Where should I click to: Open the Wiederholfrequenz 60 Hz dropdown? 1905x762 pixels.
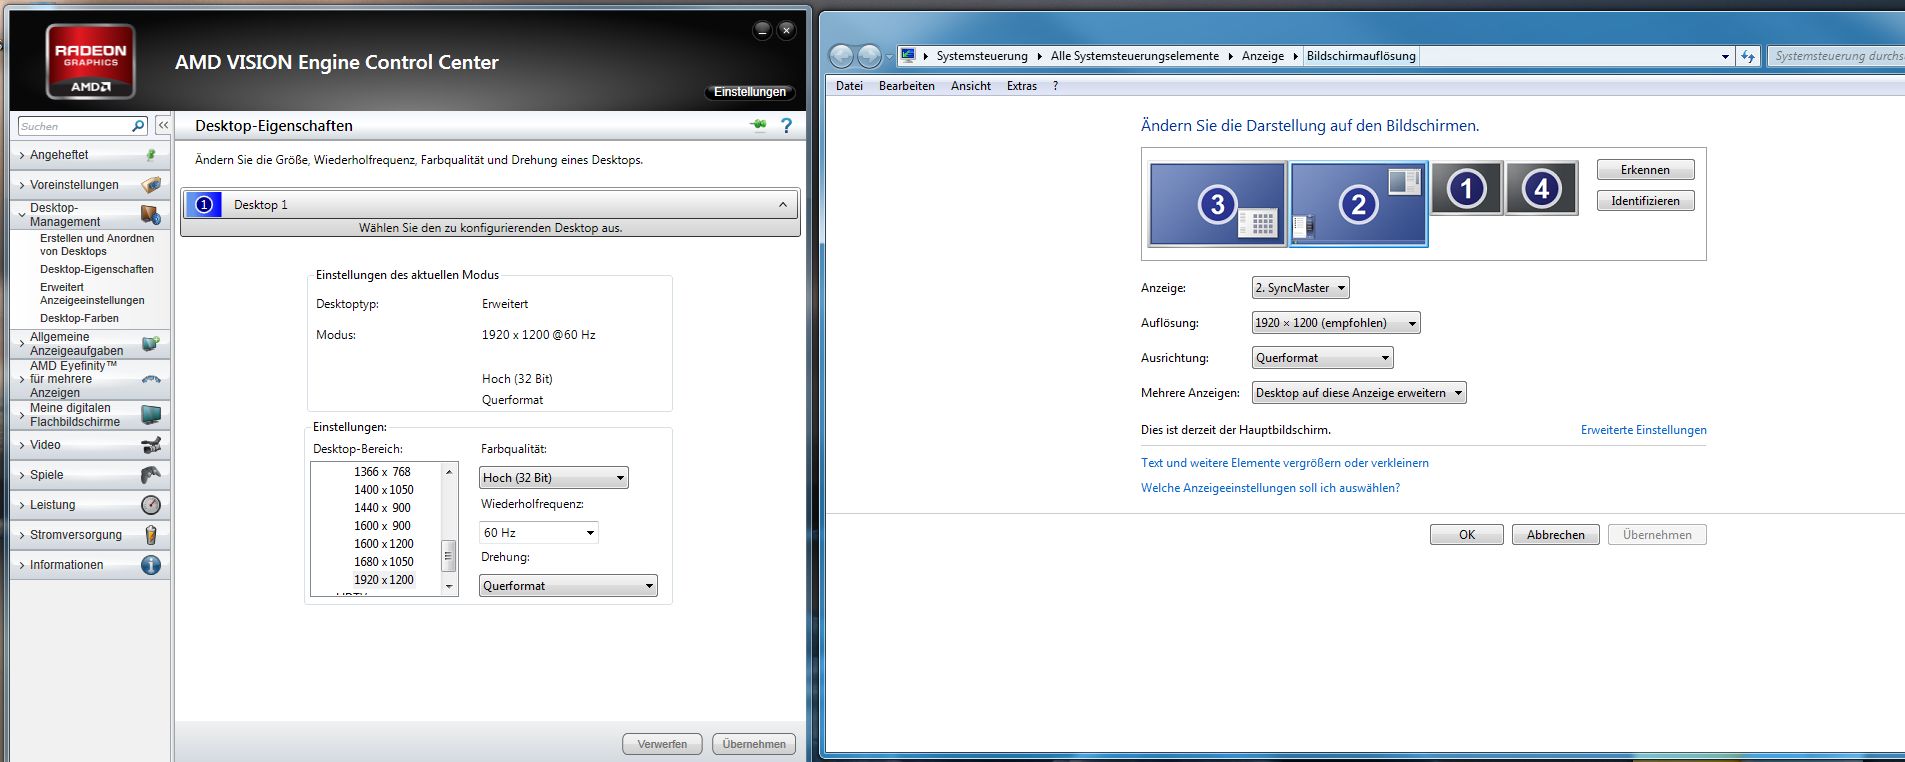pos(539,532)
